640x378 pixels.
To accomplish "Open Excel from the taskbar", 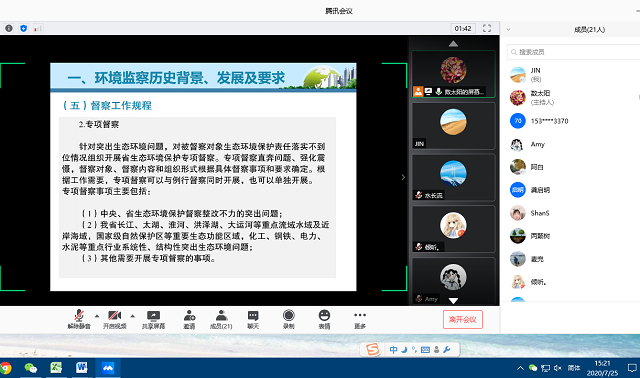I will [56, 368].
